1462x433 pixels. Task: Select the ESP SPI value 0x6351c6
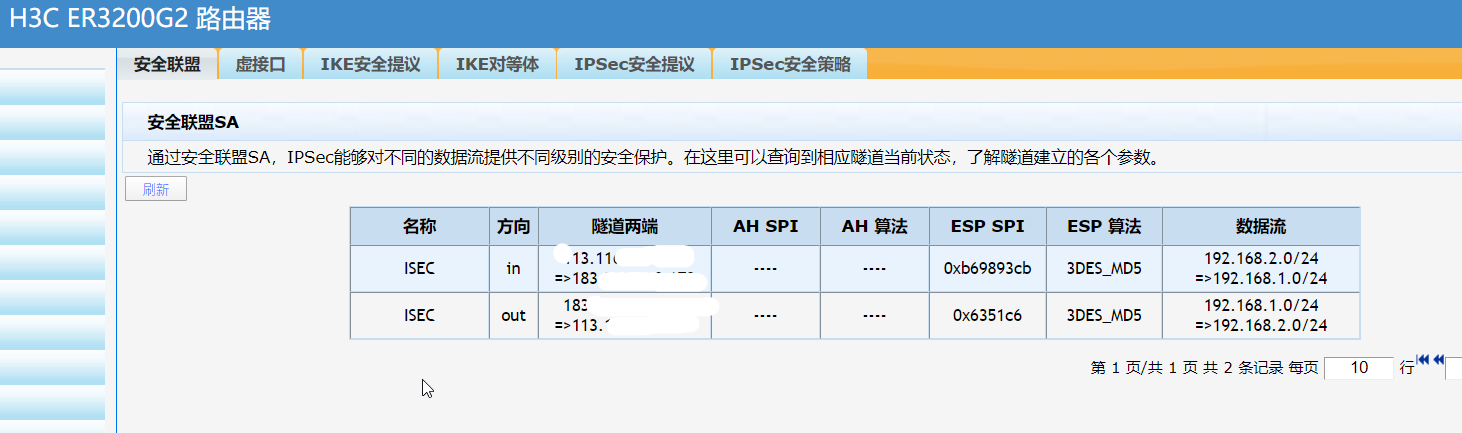(987, 315)
